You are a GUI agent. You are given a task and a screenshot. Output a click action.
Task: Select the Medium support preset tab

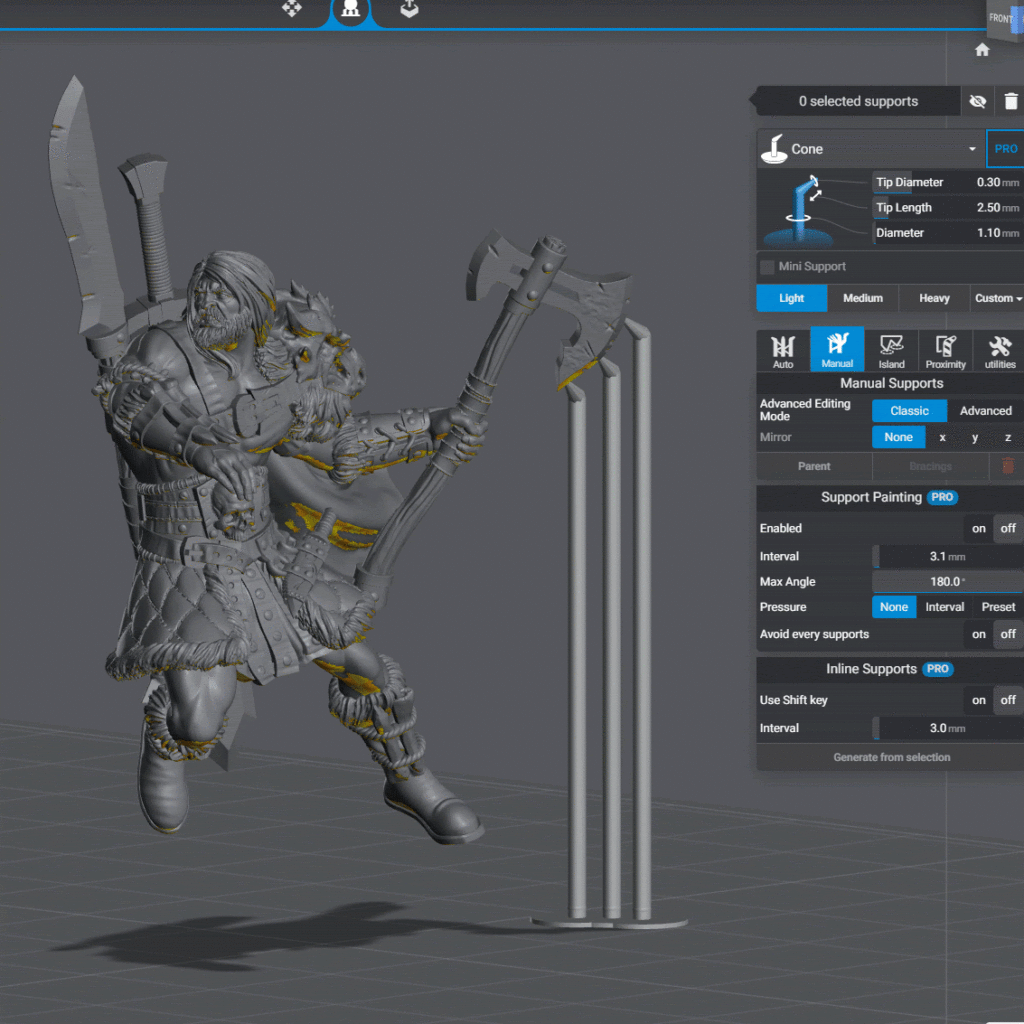click(863, 298)
